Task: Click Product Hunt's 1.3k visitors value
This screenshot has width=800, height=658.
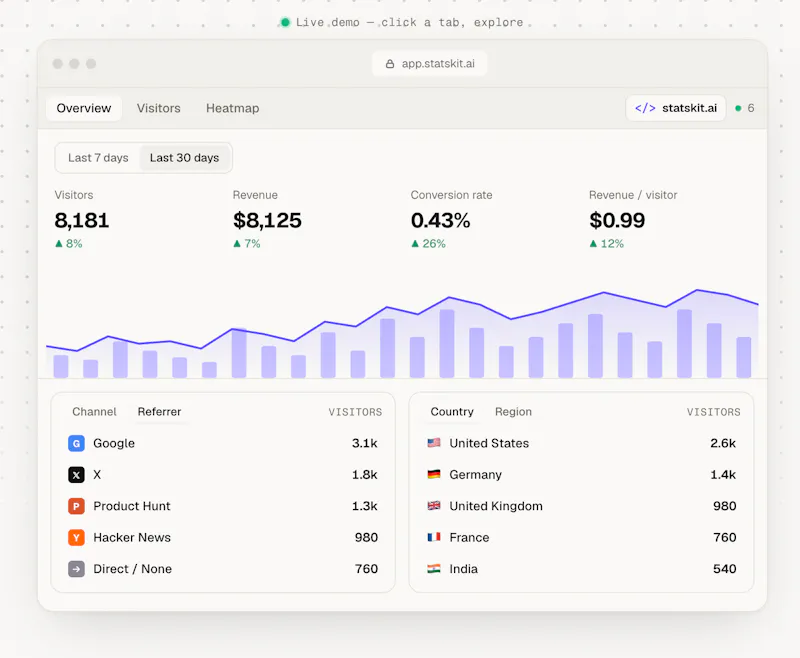Action: coord(365,507)
